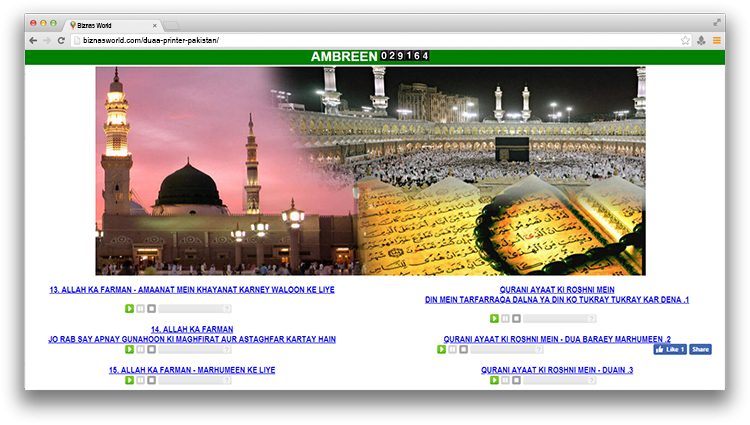The width and height of the screenshot is (750, 425).
Task: Go back using the browser back arrow
Action: [x=33, y=40]
